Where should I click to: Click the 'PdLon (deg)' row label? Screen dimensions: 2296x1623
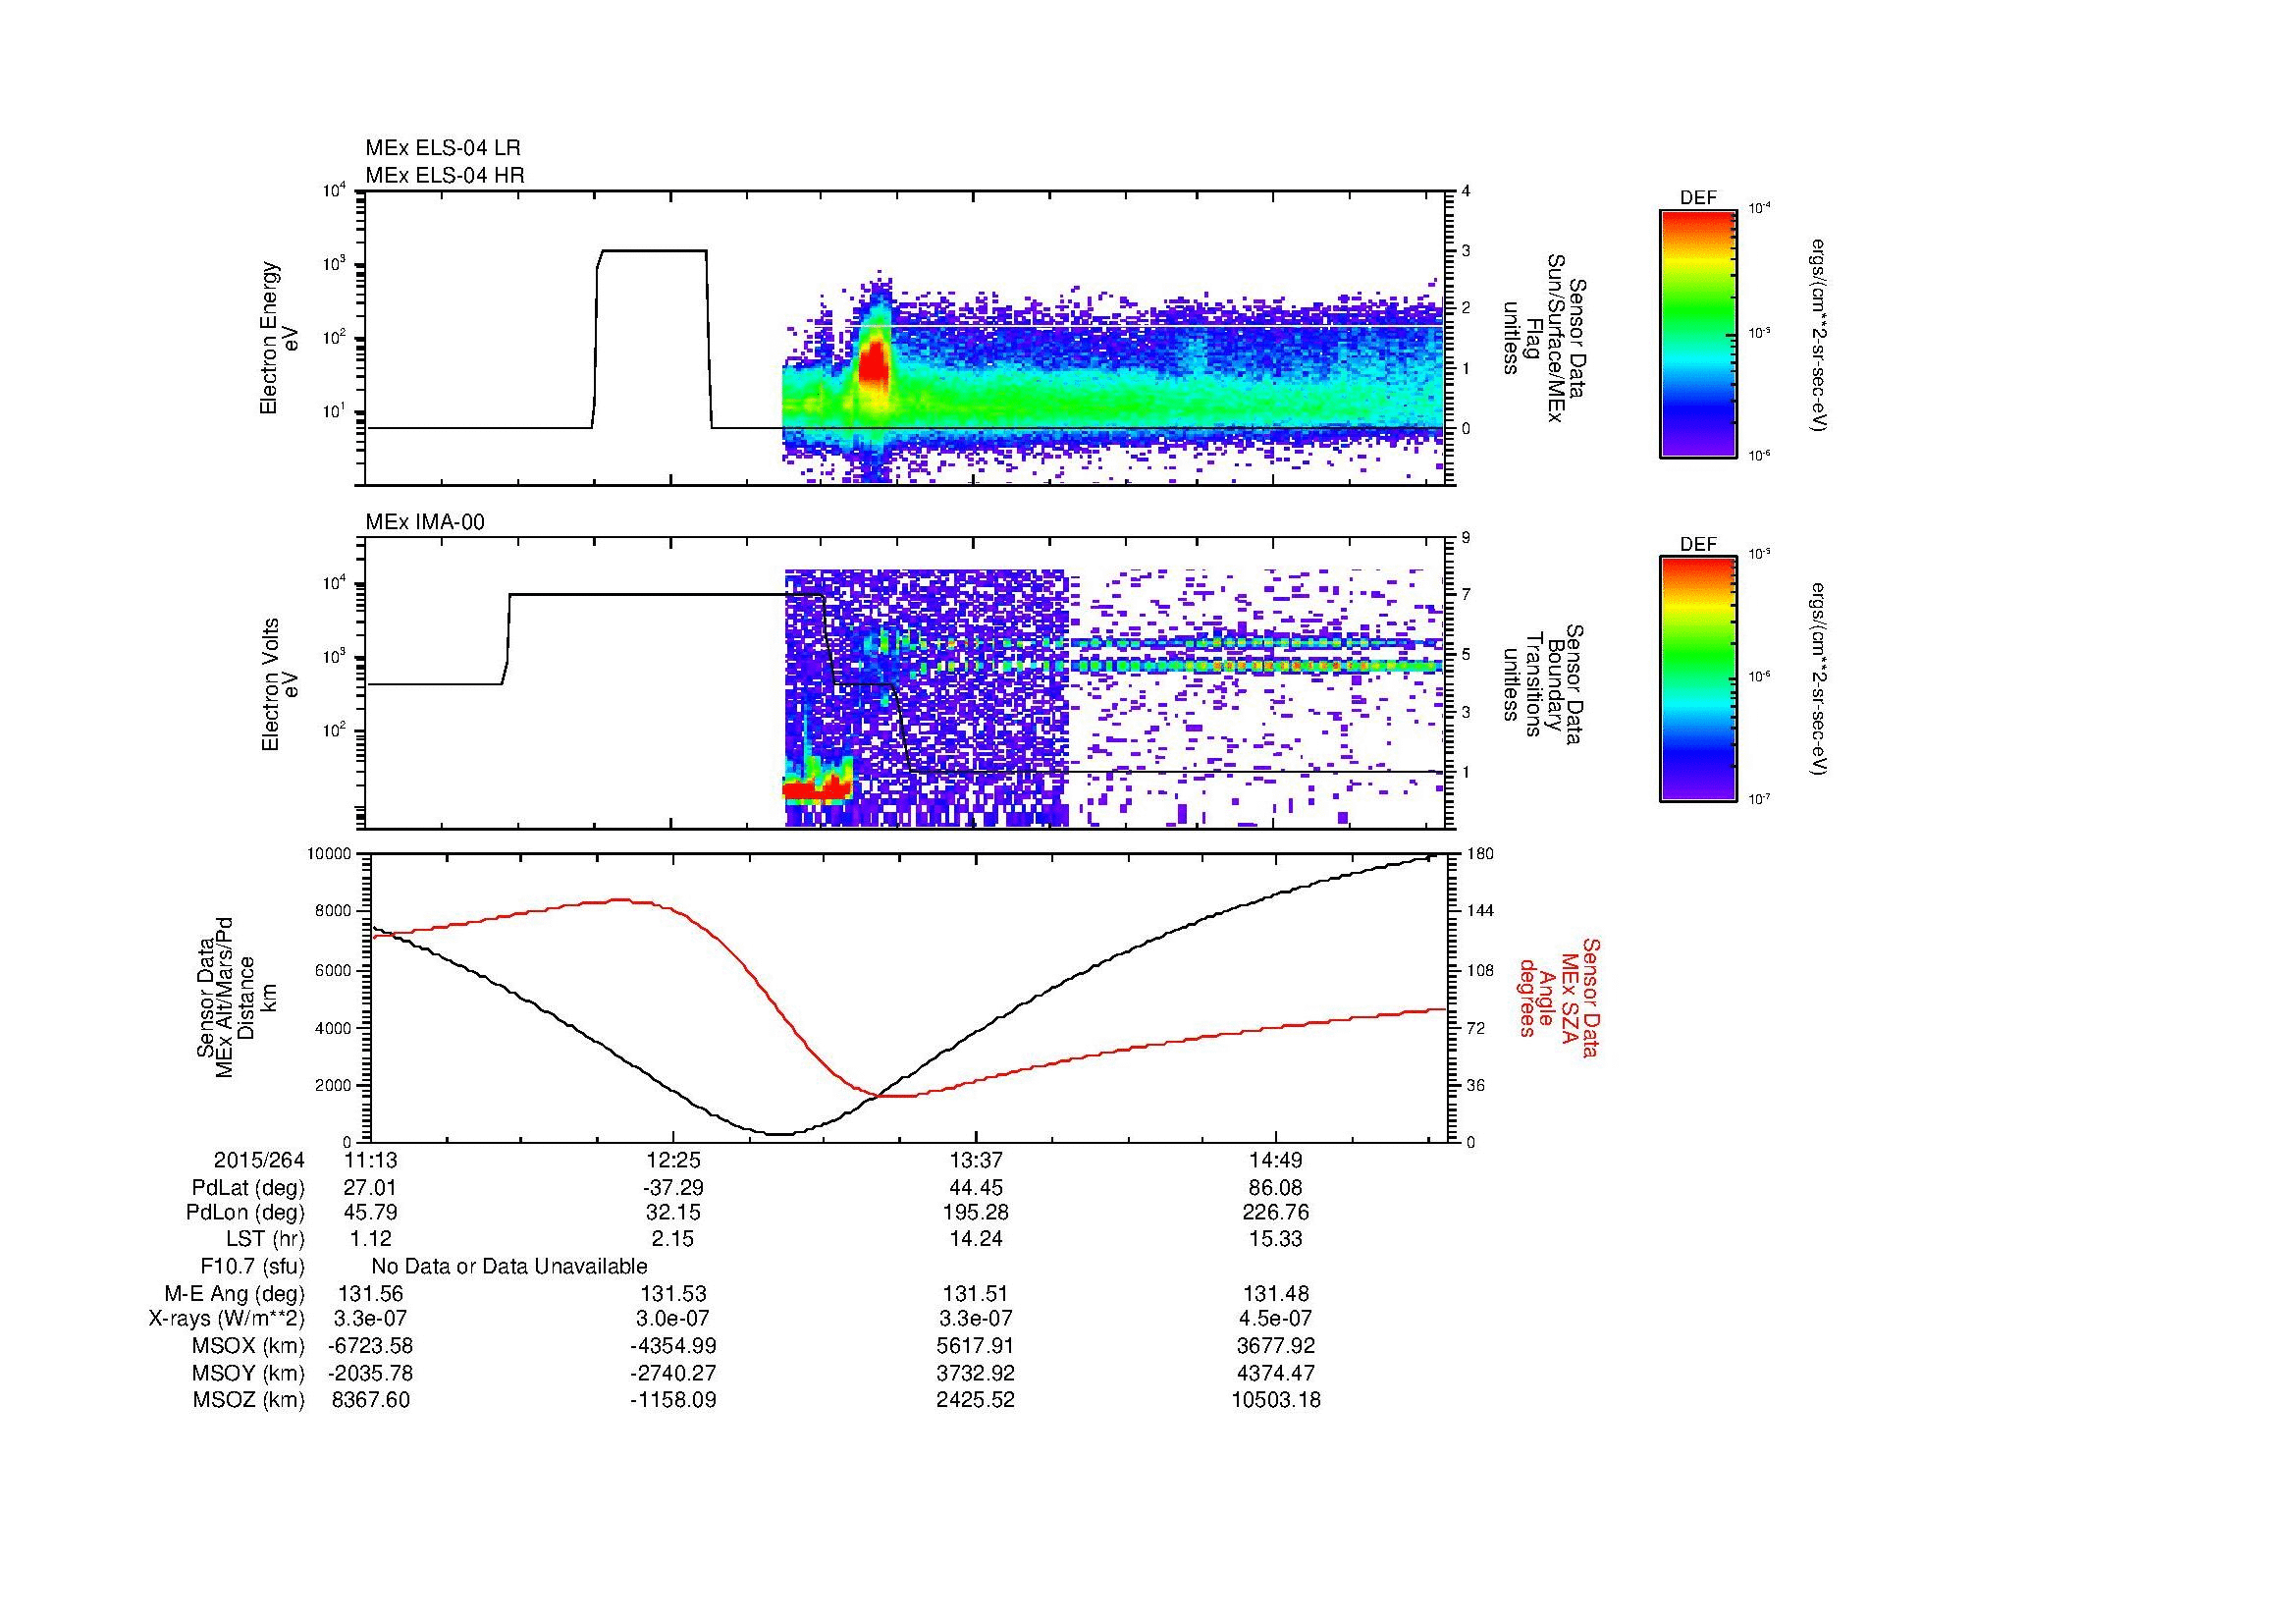coord(247,1213)
